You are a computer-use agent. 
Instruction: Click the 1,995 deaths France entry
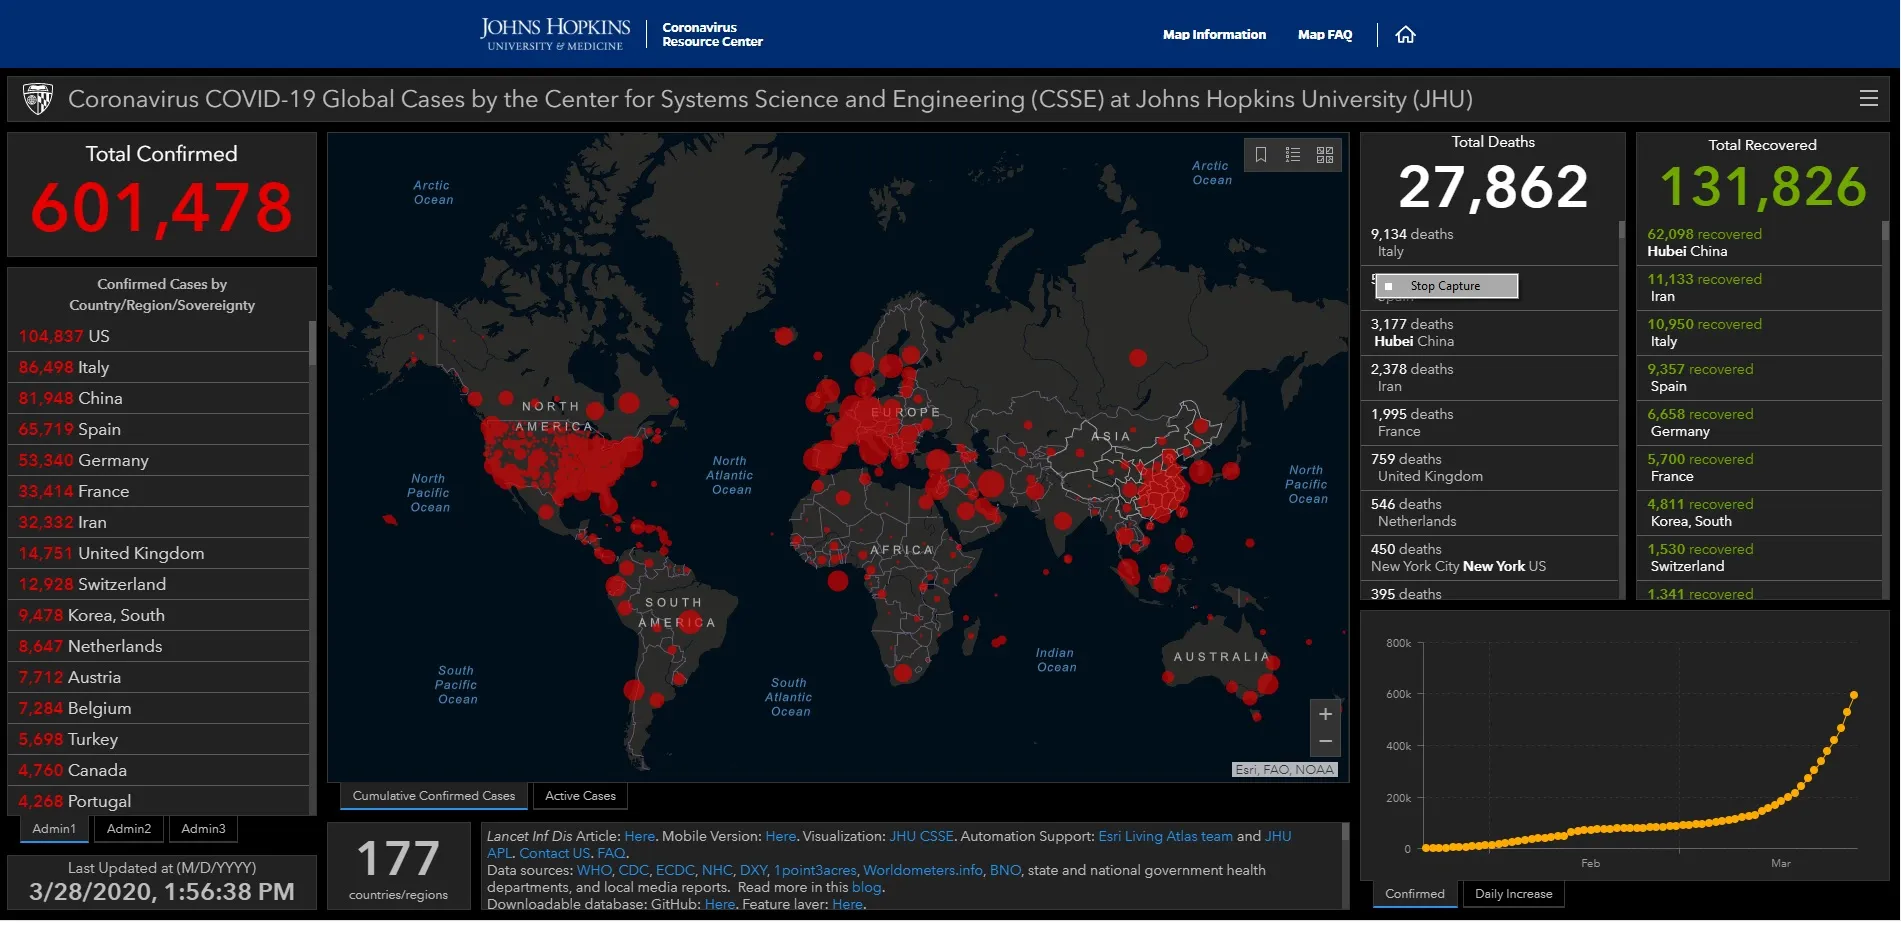pyautogui.click(x=1490, y=423)
